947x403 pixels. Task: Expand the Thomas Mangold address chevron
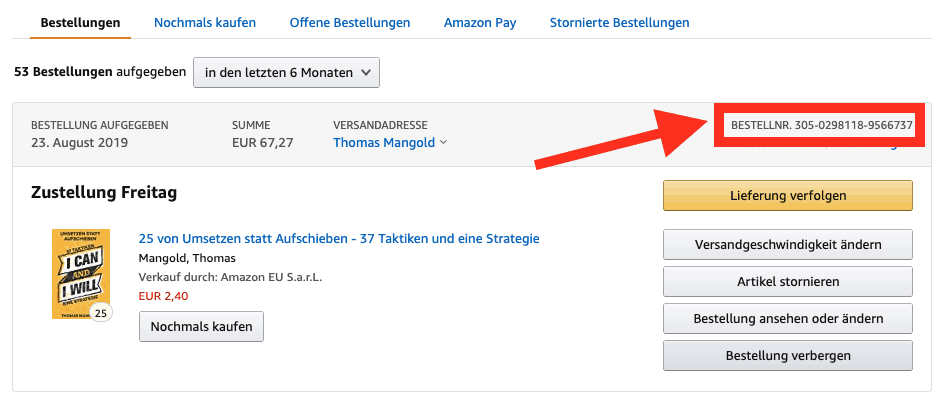pyautogui.click(x=444, y=143)
